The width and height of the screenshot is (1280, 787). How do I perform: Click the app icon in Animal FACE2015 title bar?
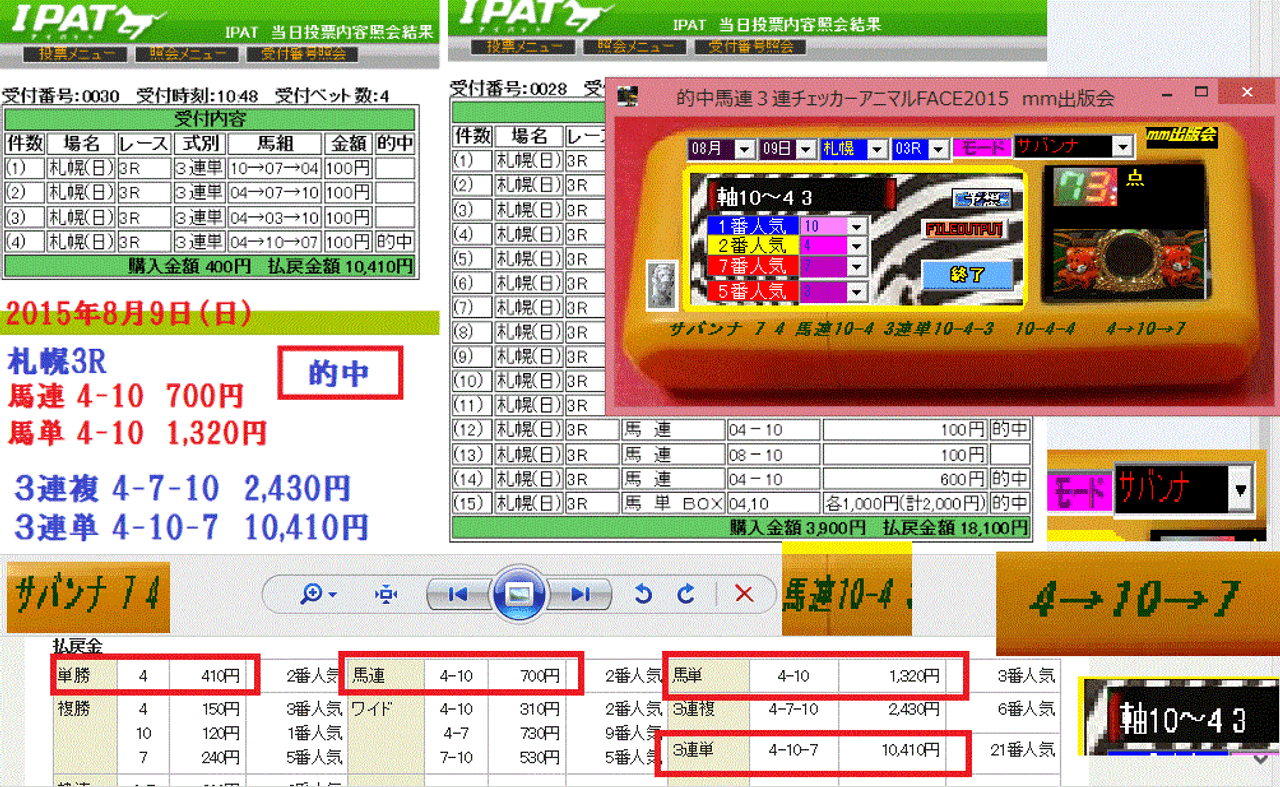tap(628, 97)
